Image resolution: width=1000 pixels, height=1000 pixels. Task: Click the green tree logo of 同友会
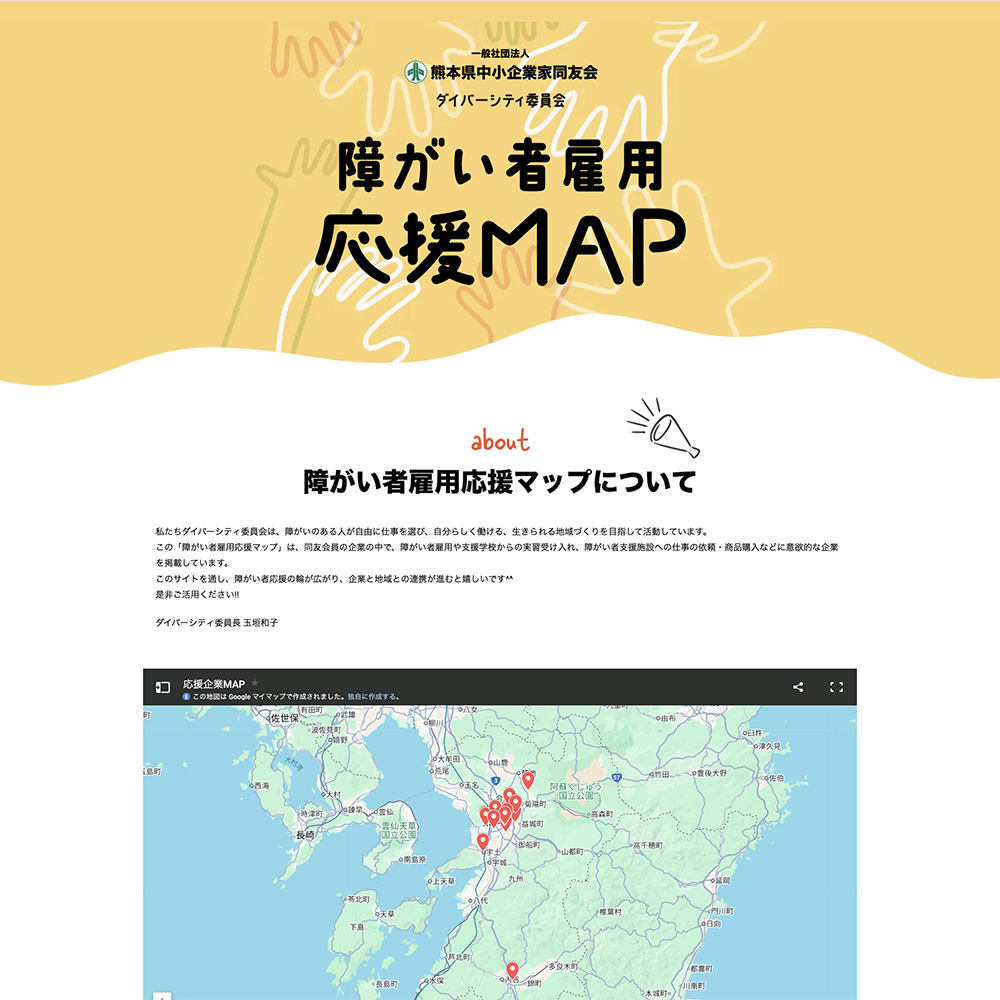click(x=415, y=72)
